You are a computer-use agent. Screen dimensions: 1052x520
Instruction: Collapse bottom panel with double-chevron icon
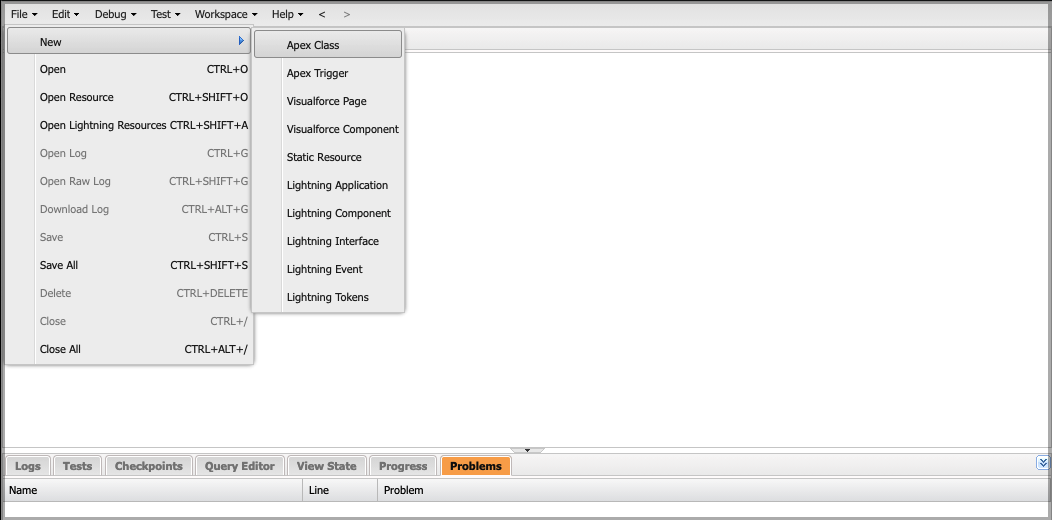[x=1042, y=462]
